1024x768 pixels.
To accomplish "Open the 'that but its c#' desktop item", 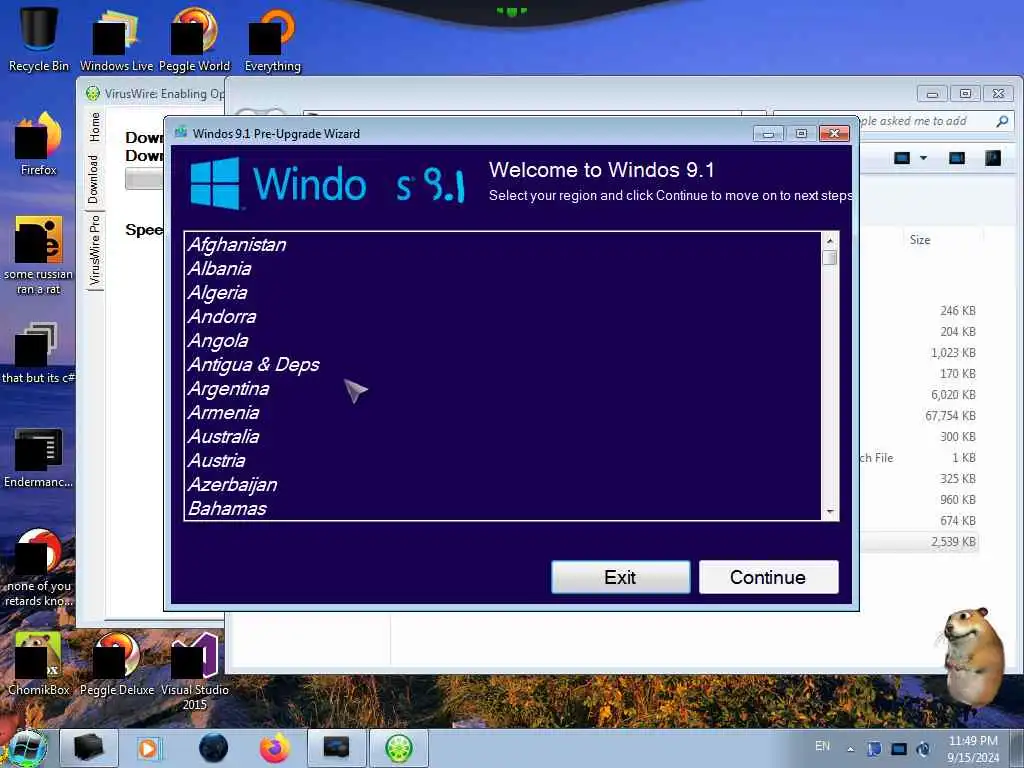I will pos(39,353).
